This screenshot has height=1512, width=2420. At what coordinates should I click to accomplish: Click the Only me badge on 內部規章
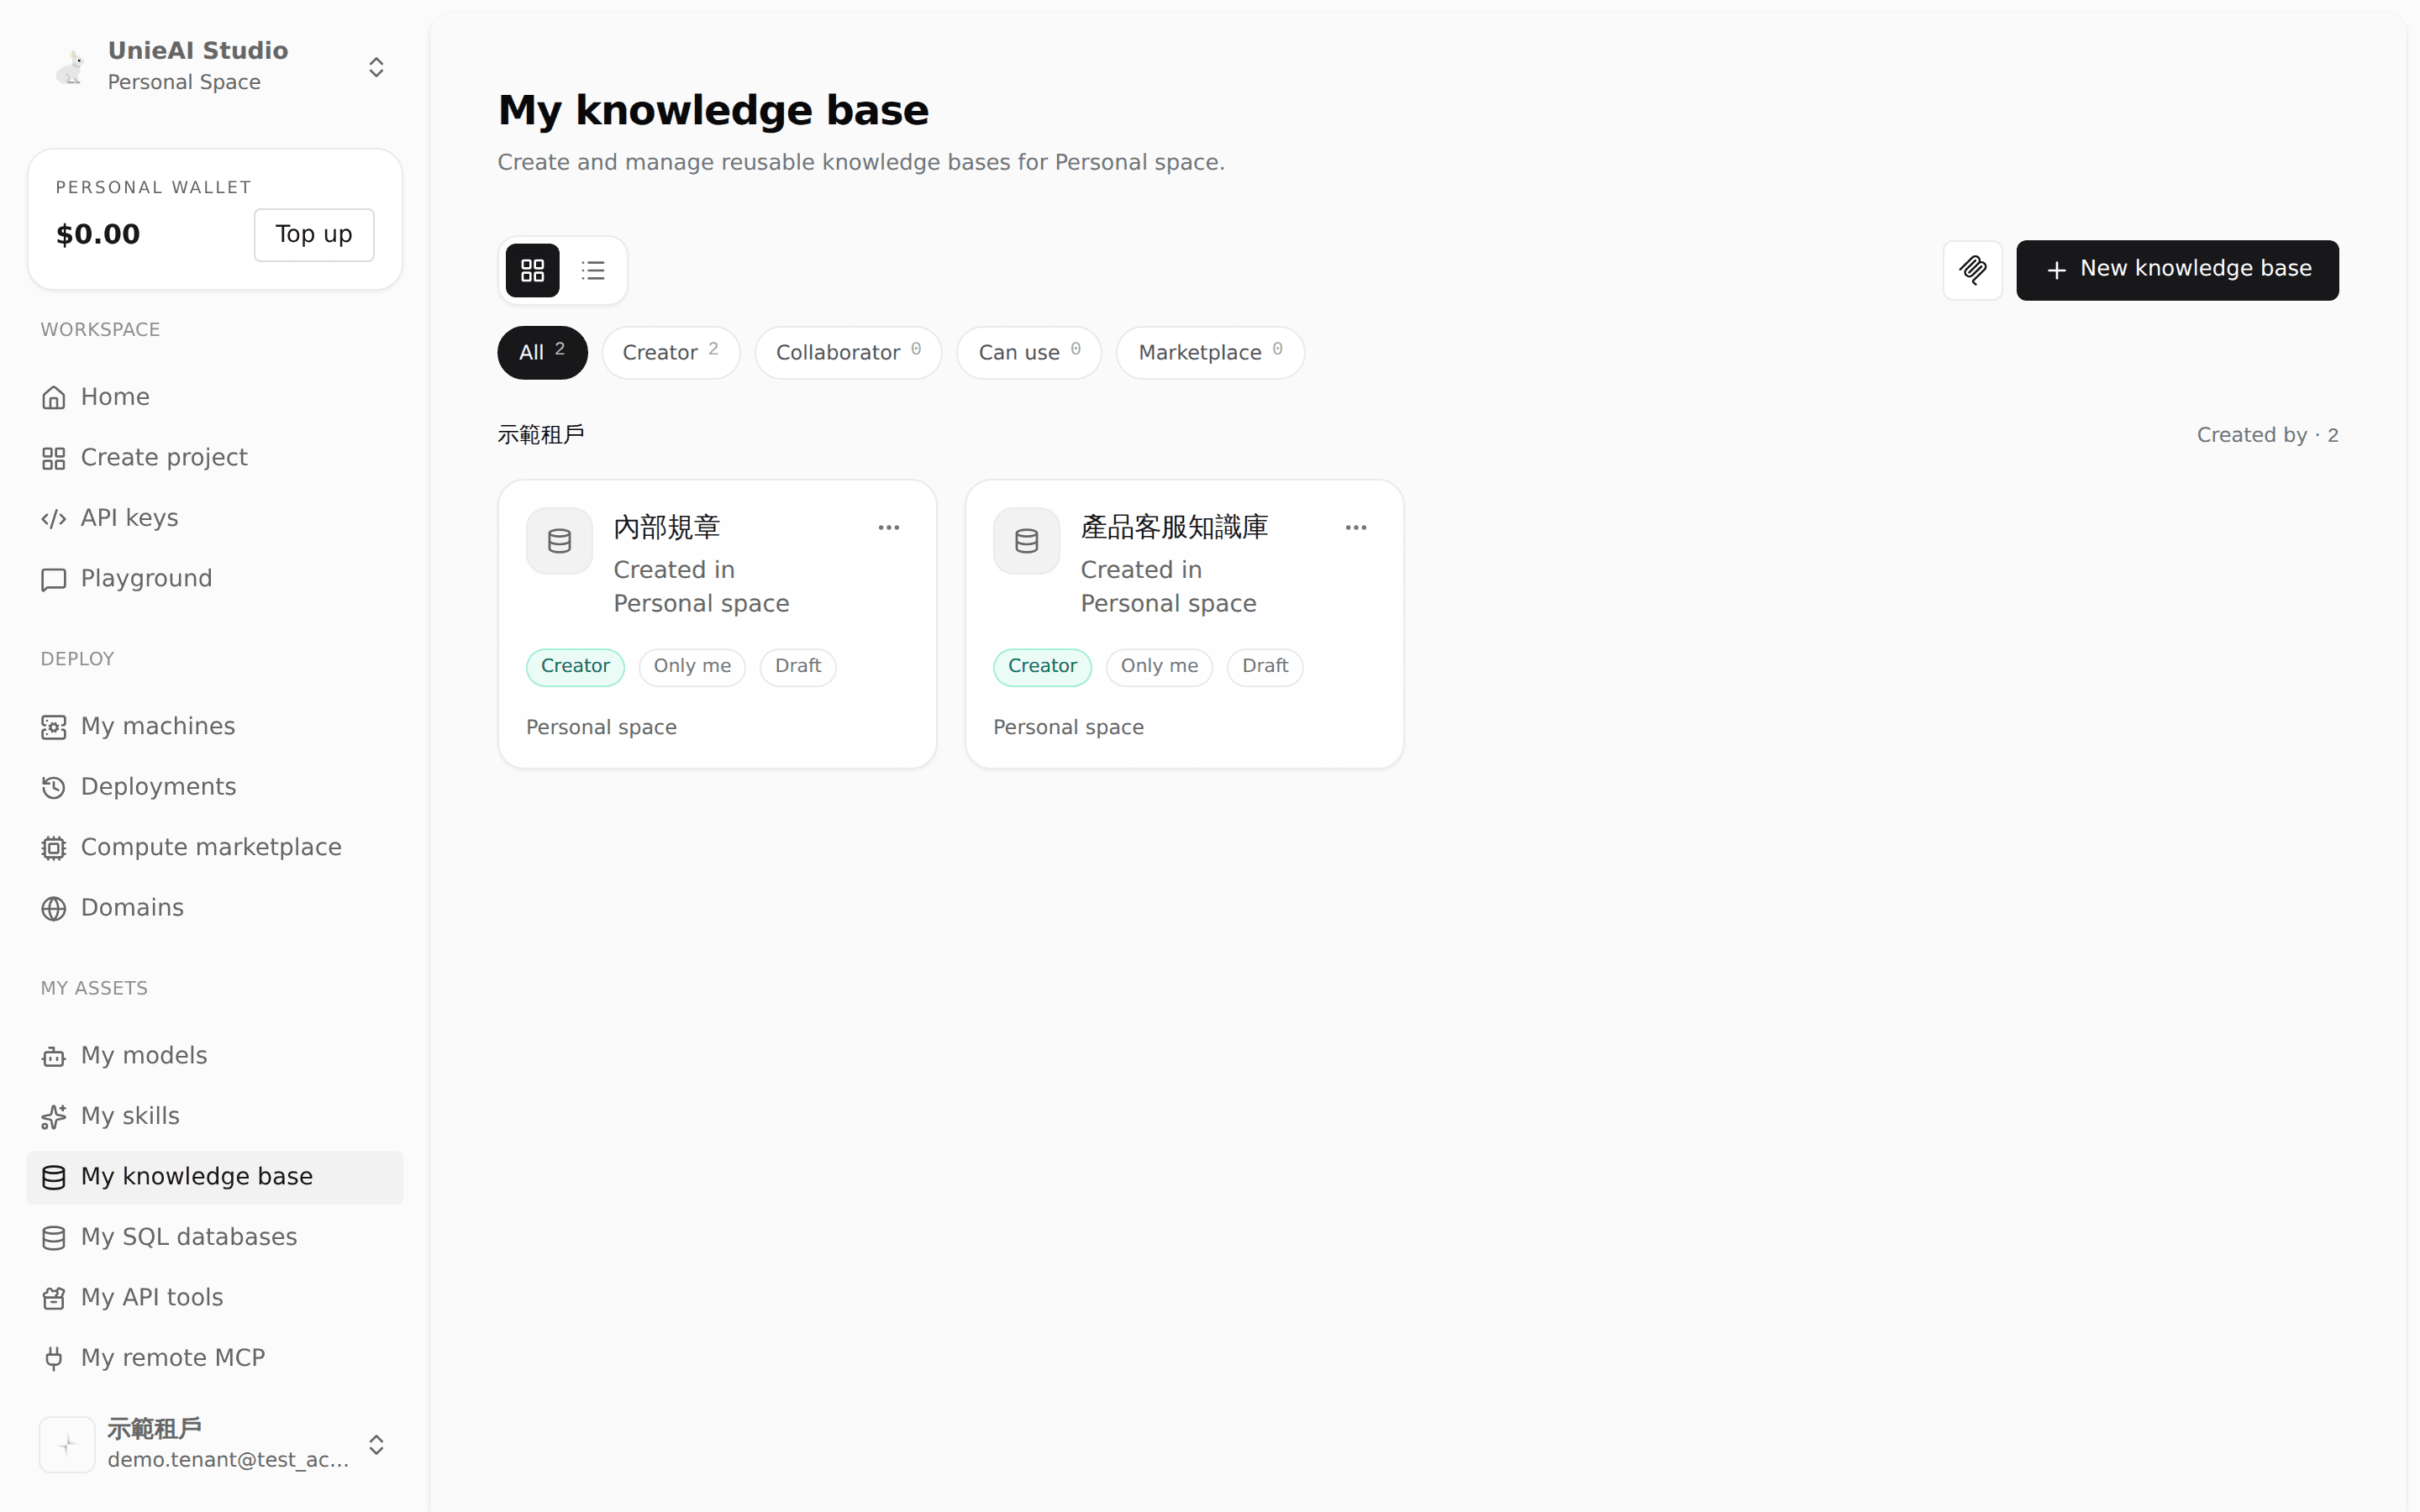coord(692,667)
